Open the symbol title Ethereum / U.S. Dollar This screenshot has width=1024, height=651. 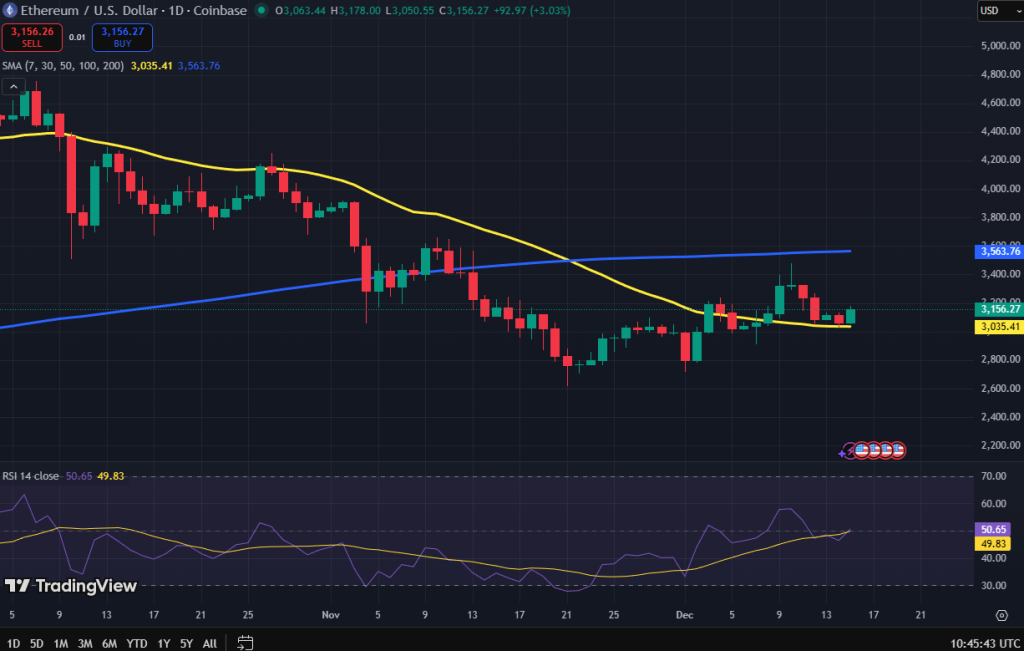(88, 10)
